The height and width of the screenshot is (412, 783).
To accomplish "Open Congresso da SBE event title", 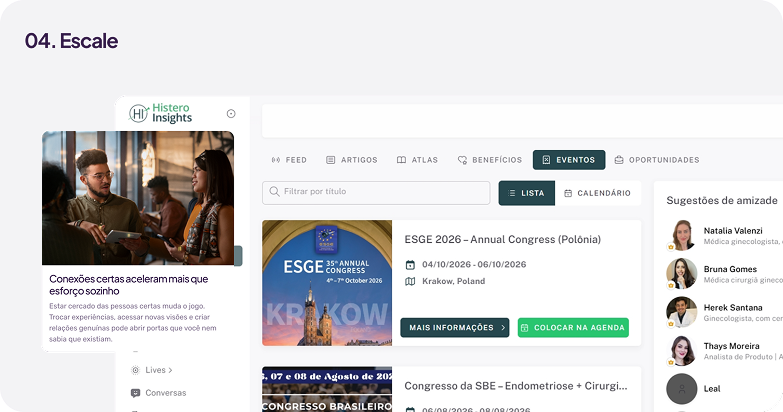I will [516, 386].
